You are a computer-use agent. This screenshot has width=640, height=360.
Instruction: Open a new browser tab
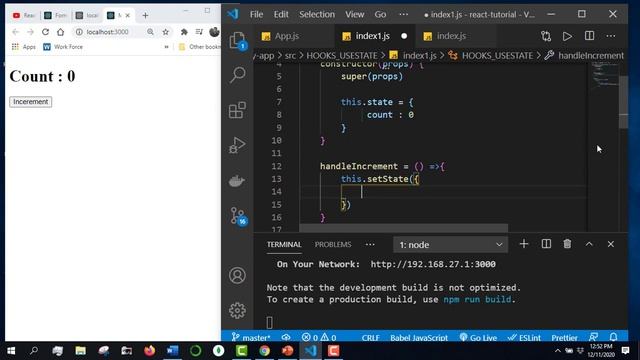pyautogui.click(x=145, y=16)
